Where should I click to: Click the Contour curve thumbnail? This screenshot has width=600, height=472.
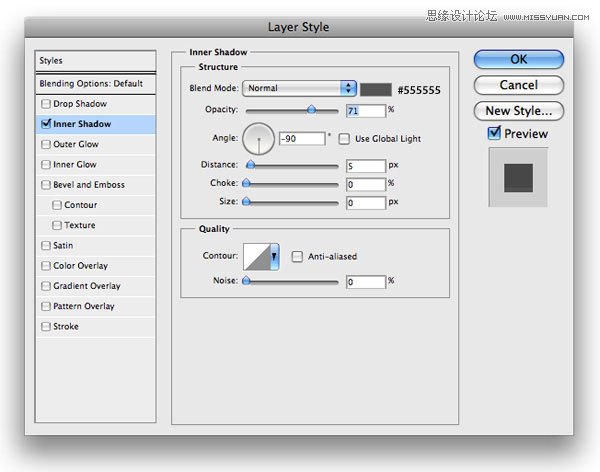tap(257, 256)
